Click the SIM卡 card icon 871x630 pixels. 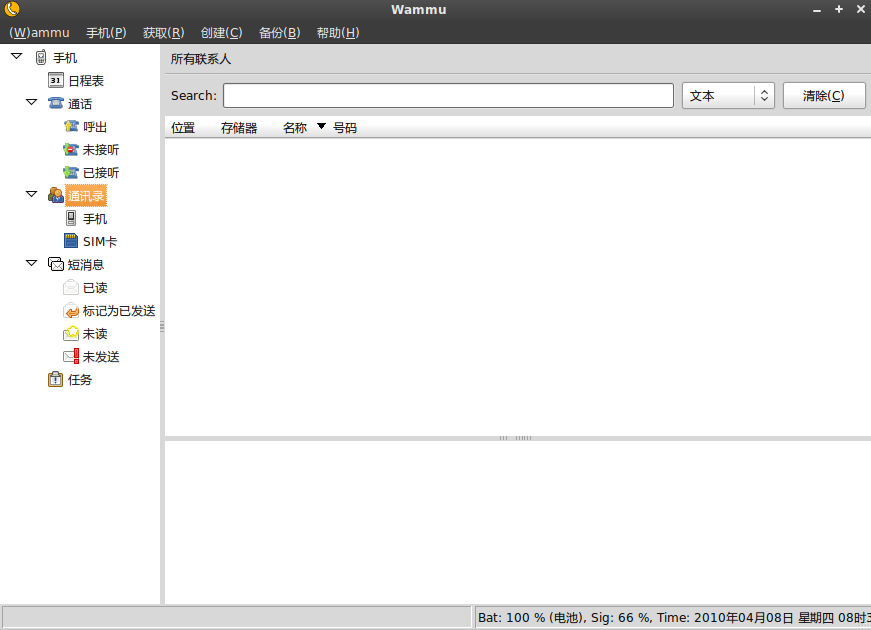tap(71, 242)
